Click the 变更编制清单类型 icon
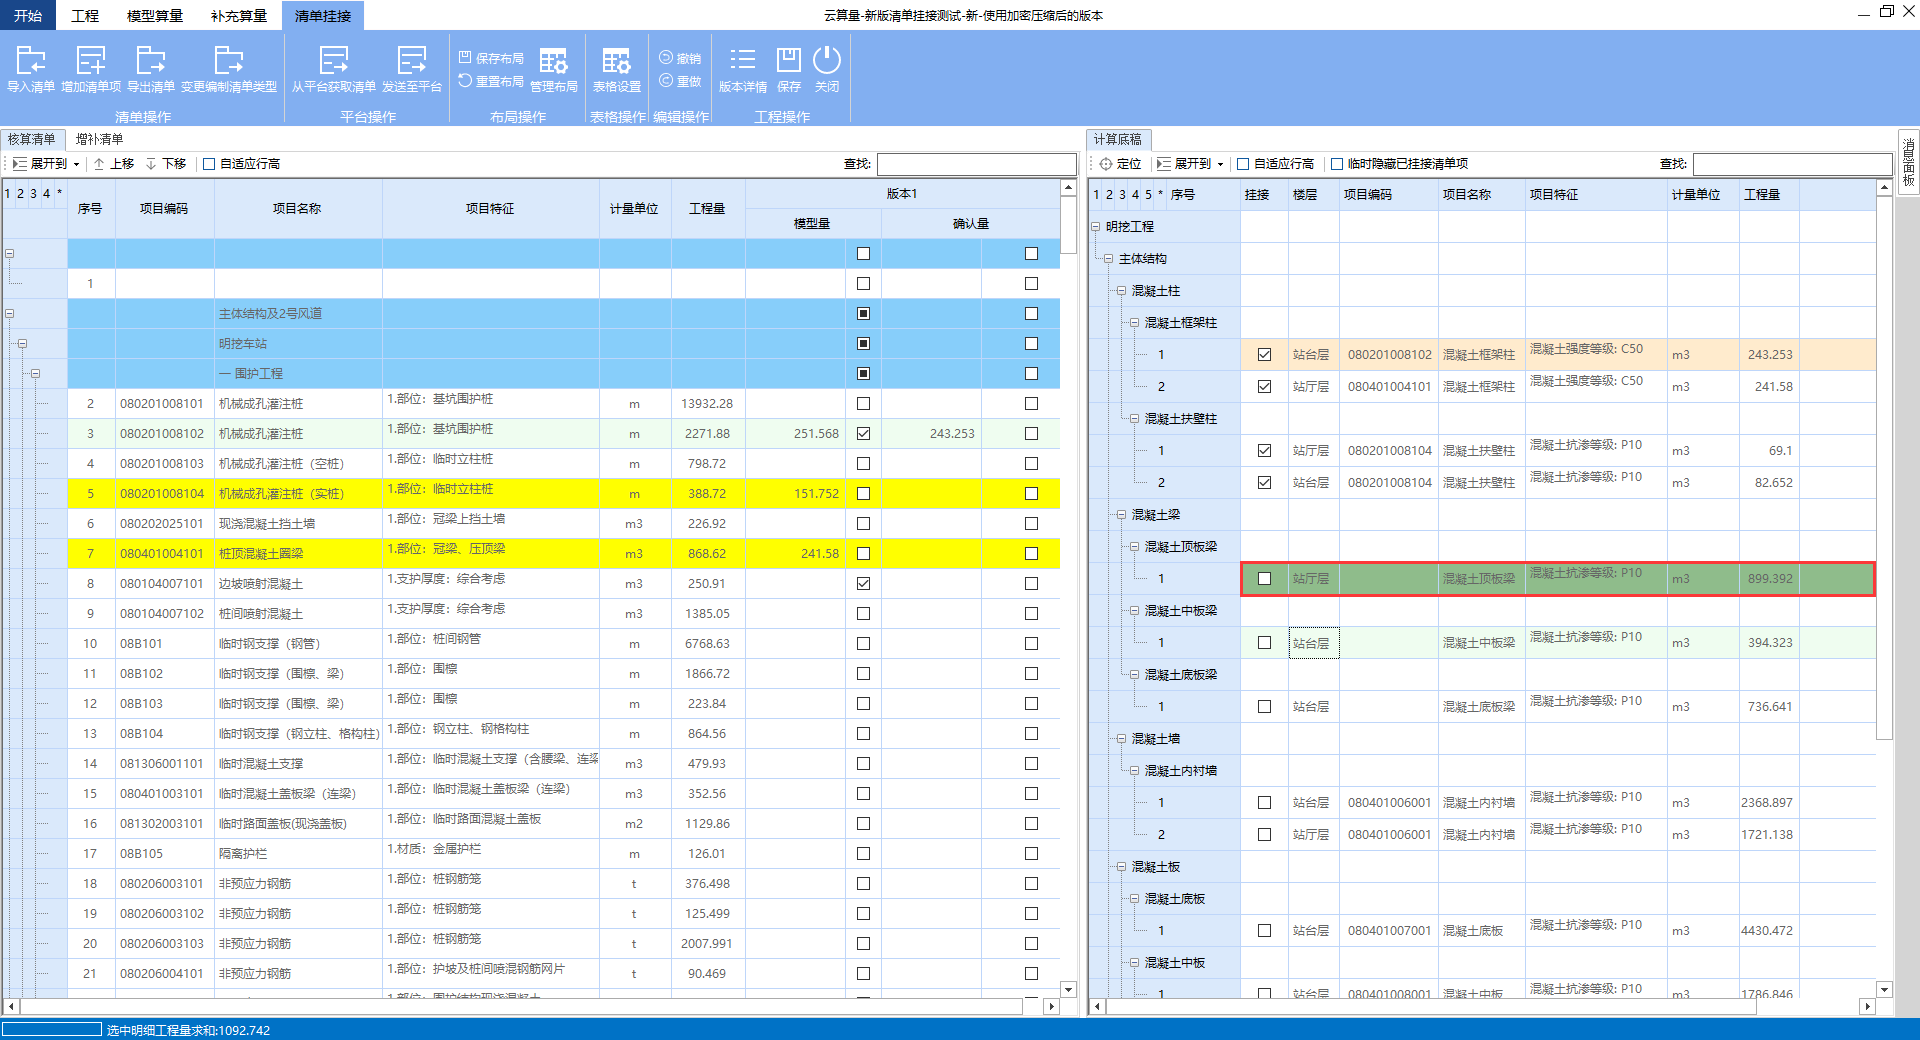 point(229,60)
